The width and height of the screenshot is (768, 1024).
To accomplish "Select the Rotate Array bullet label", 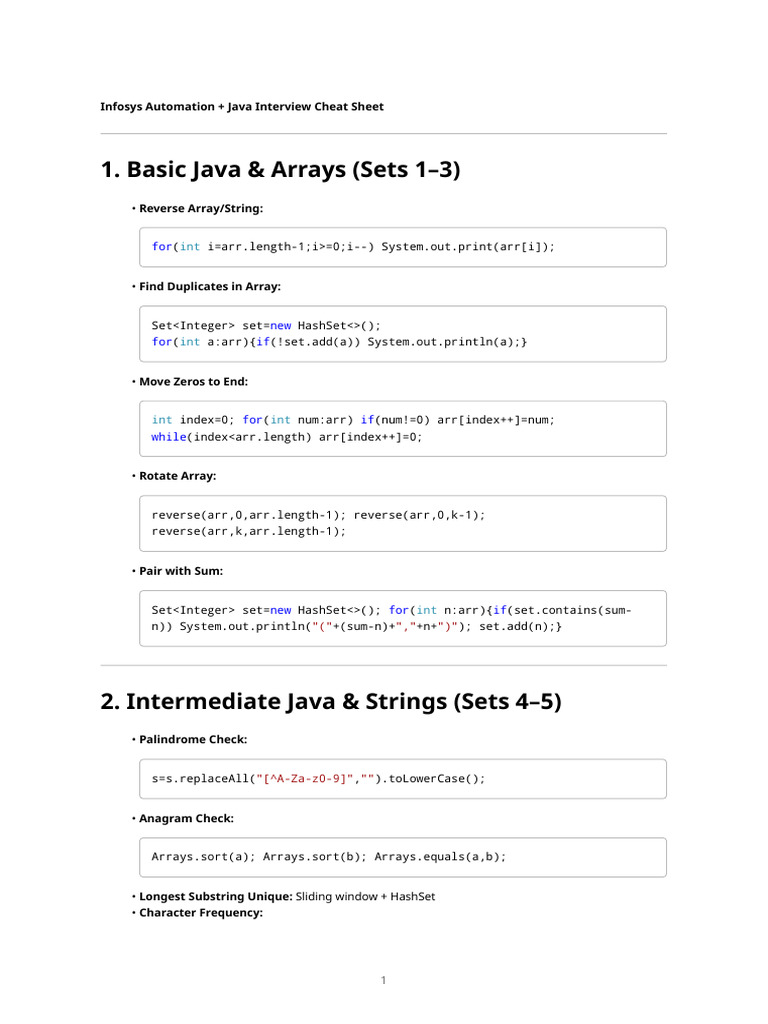I will [x=177, y=476].
